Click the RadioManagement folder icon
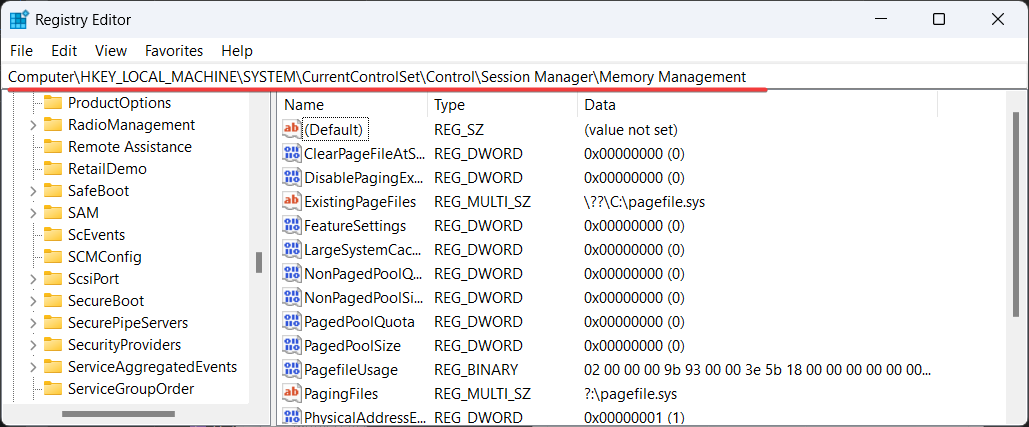The width and height of the screenshot is (1029, 427). (x=52, y=125)
